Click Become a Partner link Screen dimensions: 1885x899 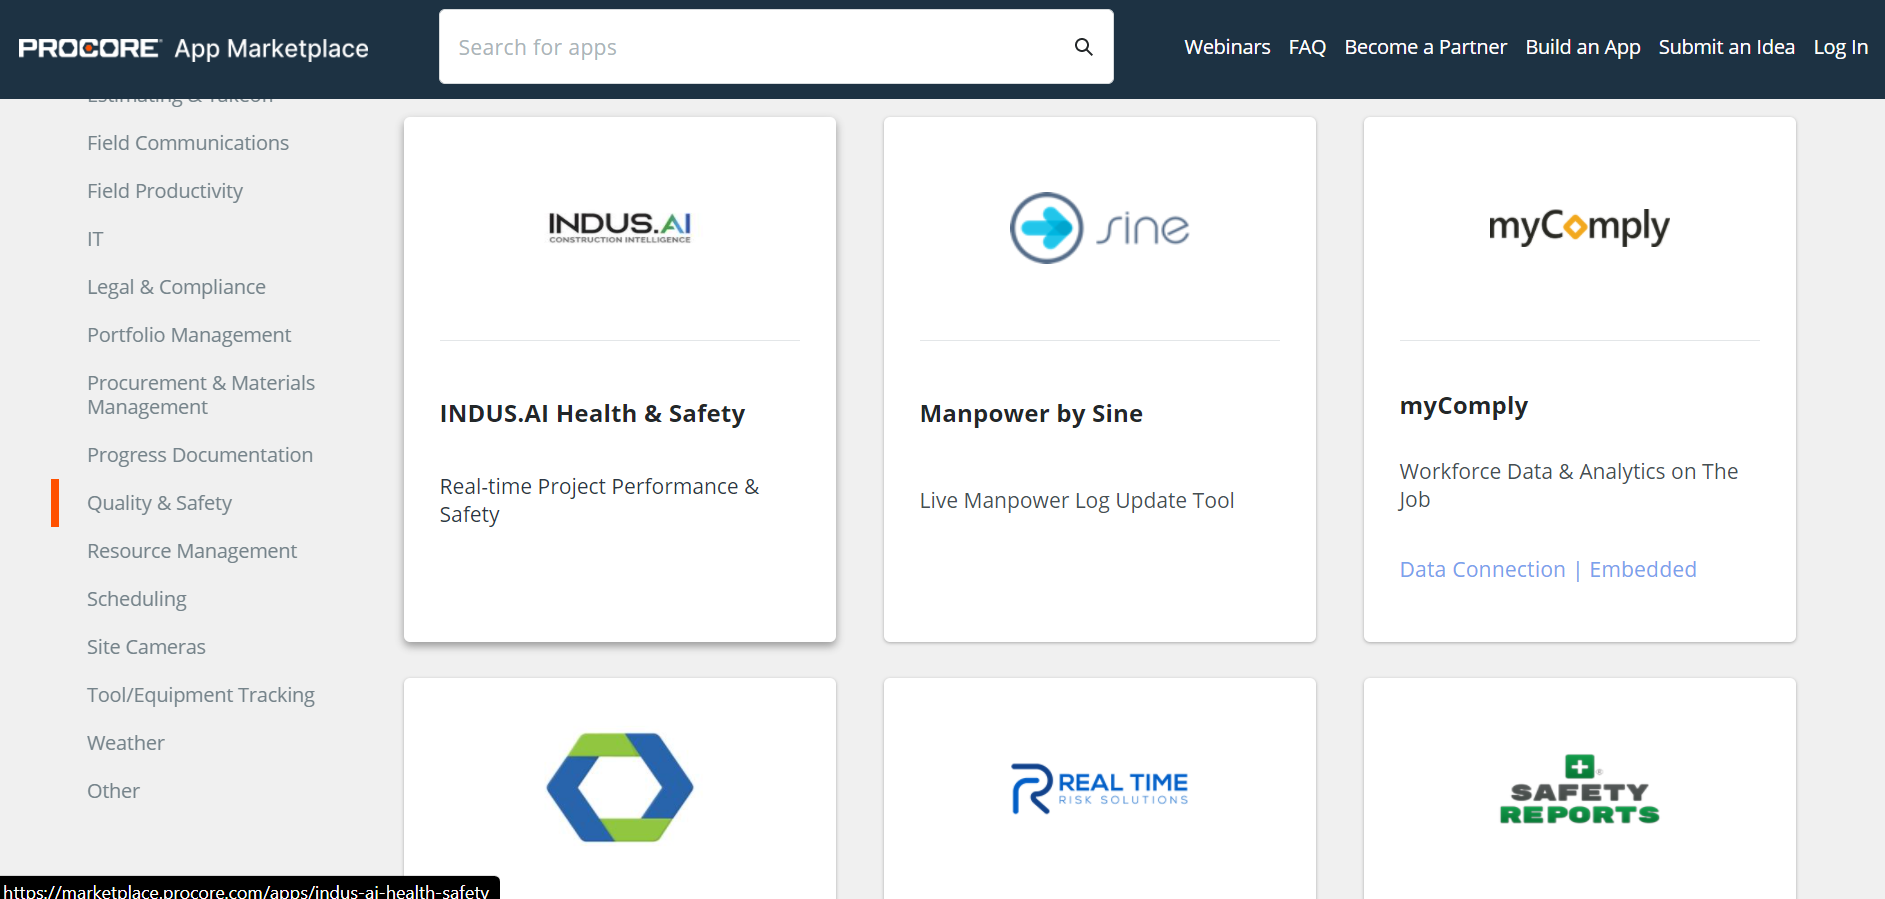click(1424, 47)
